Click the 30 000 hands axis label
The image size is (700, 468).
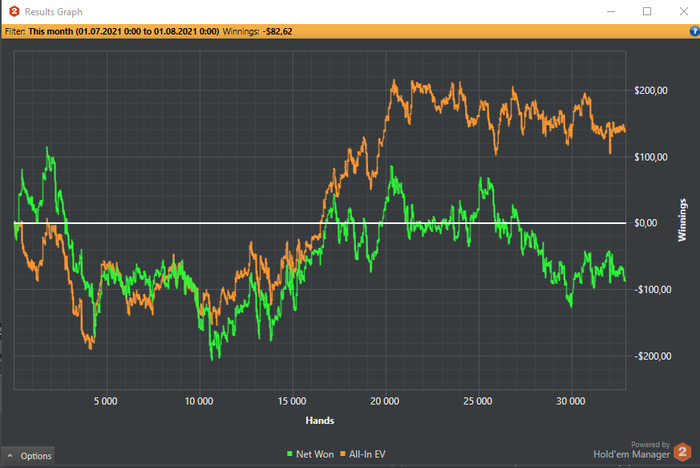coord(571,401)
